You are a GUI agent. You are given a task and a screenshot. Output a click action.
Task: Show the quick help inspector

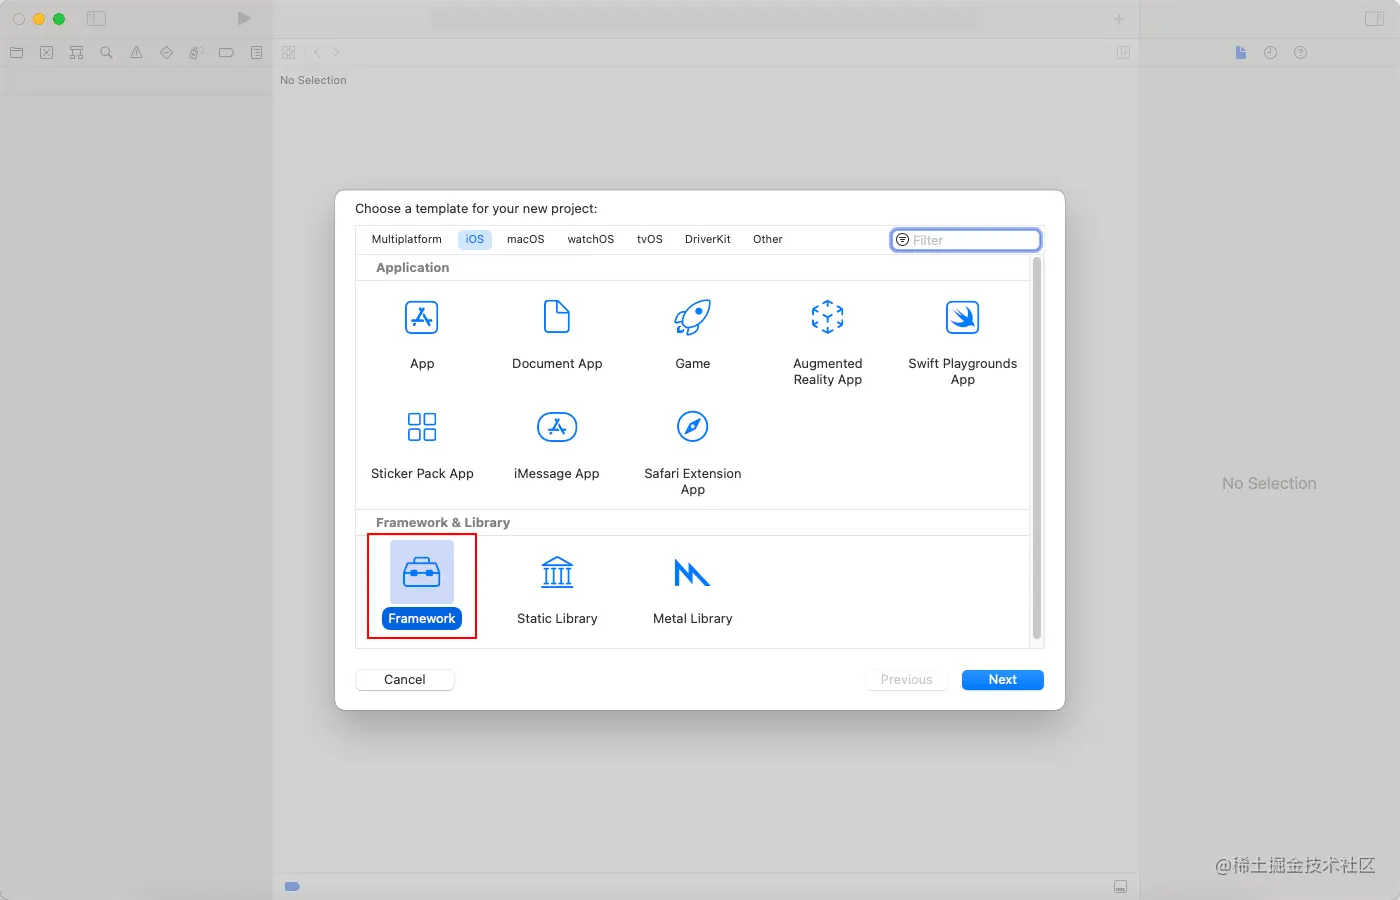tap(1301, 53)
